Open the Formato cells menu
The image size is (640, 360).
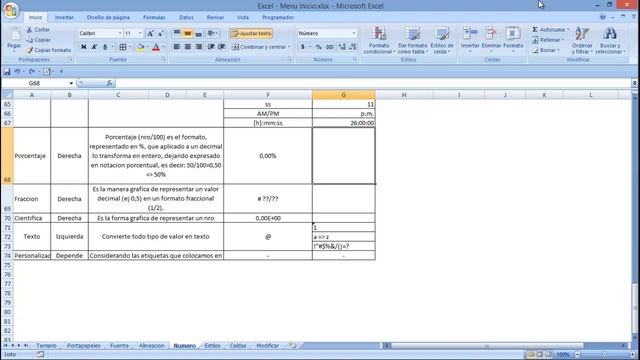(513, 39)
